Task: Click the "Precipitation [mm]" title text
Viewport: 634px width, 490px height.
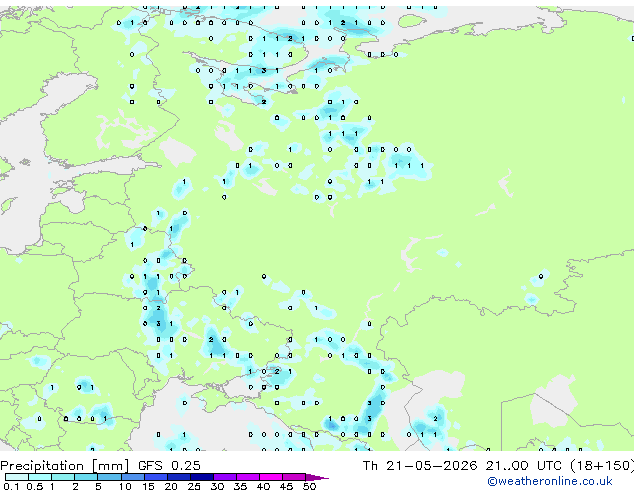Action: (x=65, y=466)
